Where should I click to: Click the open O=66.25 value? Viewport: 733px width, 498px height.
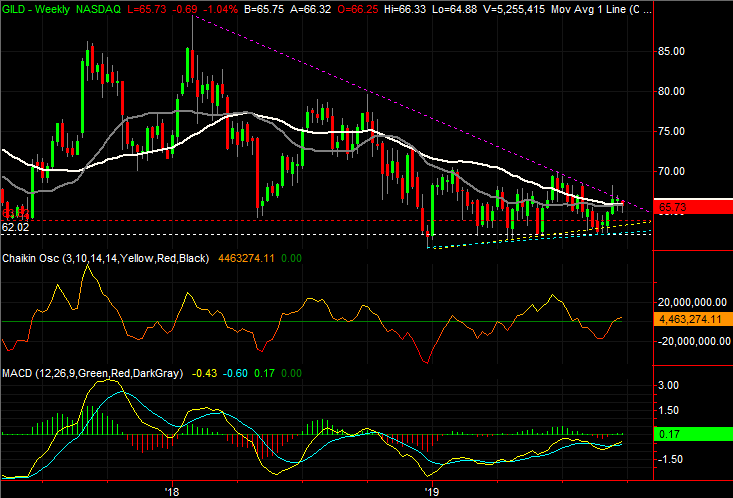[358, 9]
